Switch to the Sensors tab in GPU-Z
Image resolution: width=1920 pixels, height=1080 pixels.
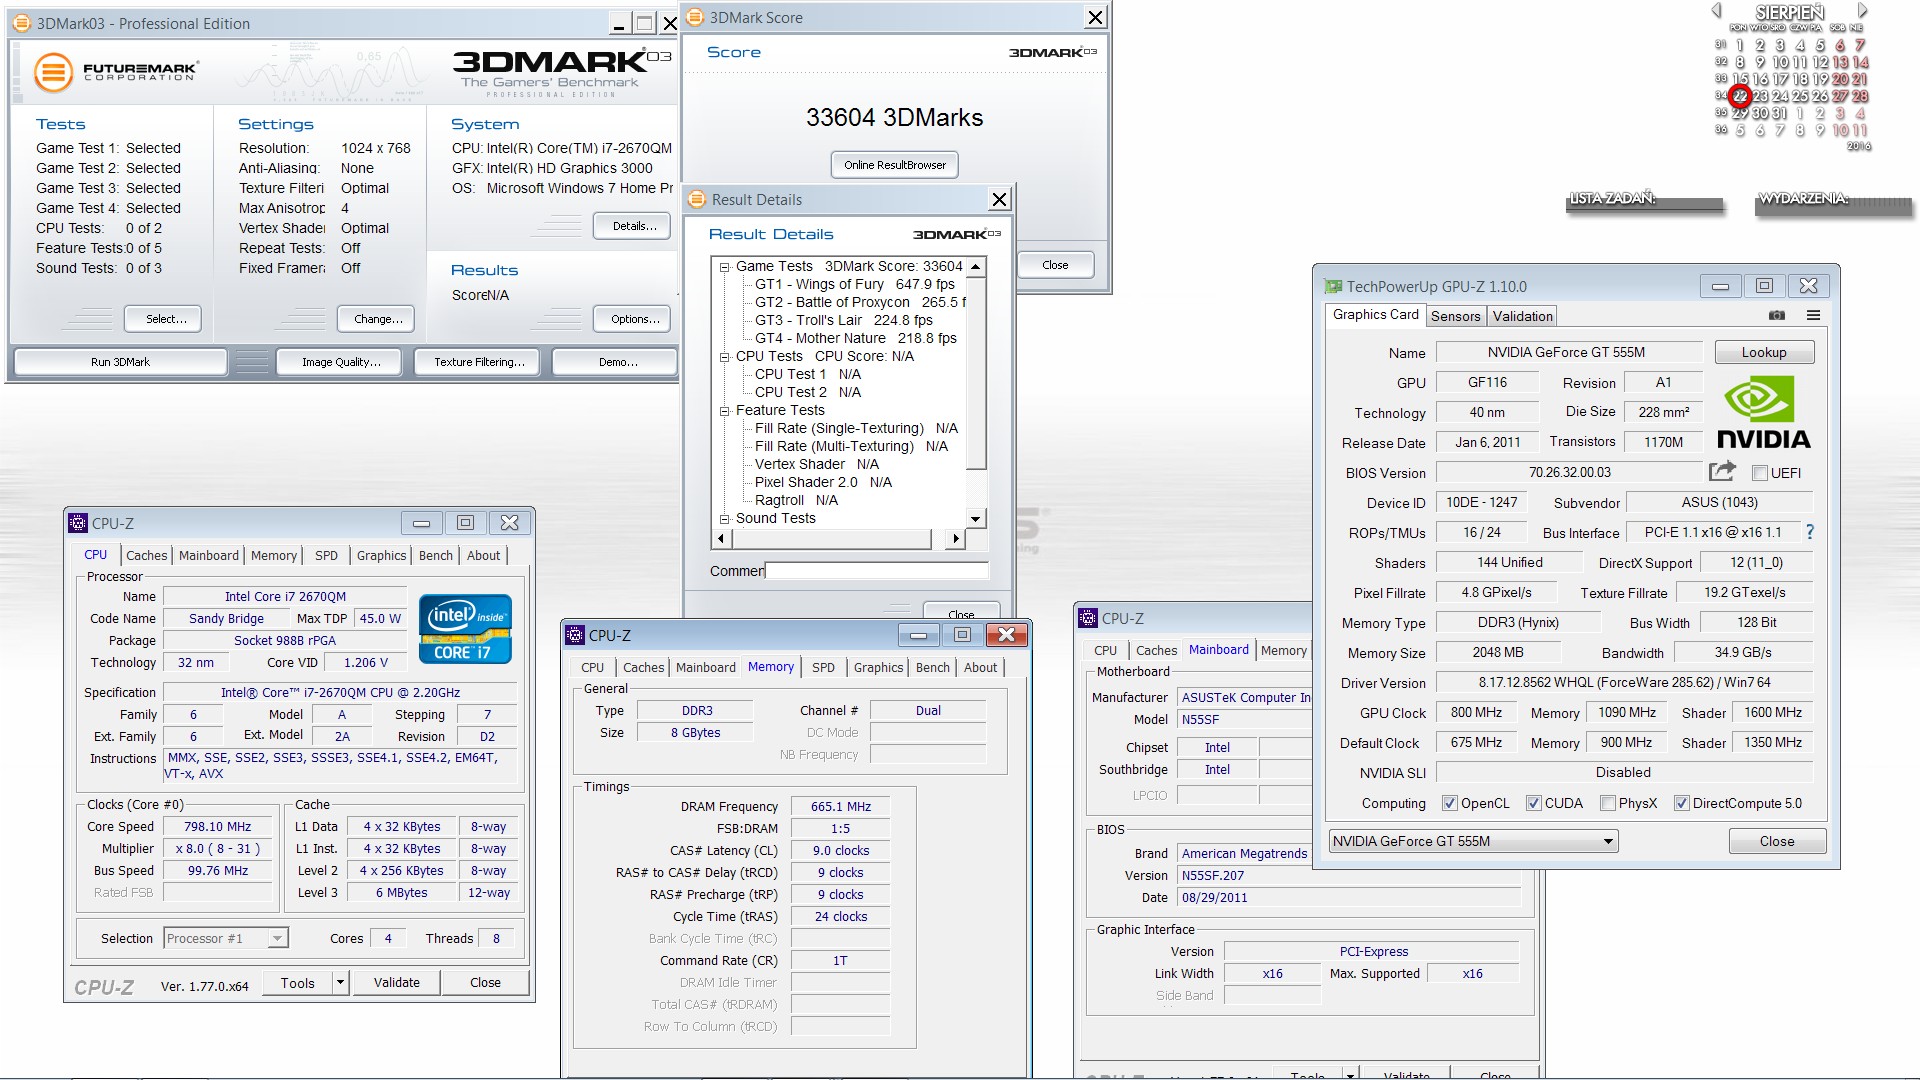point(1455,316)
